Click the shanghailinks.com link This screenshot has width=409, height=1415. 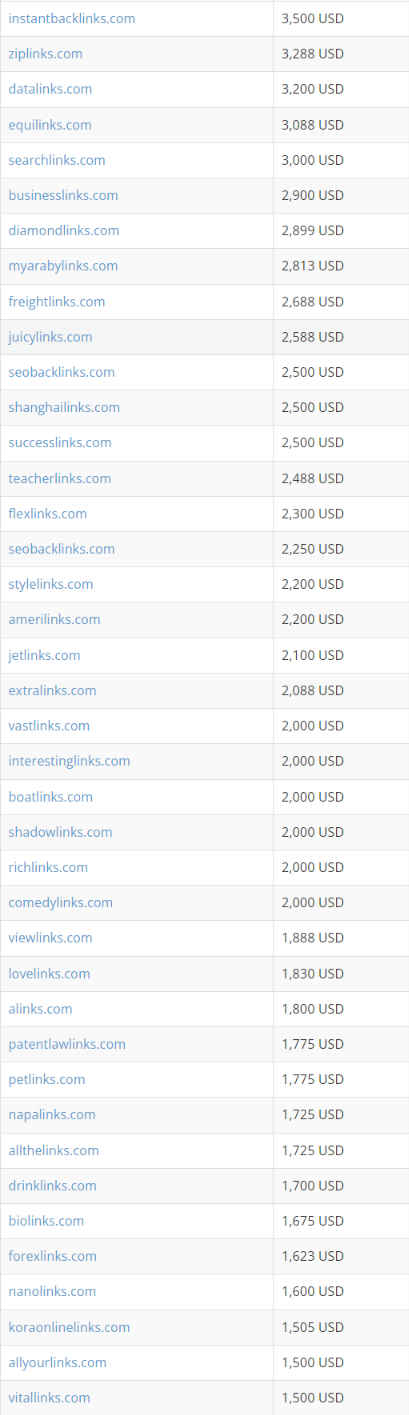pos(64,407)
